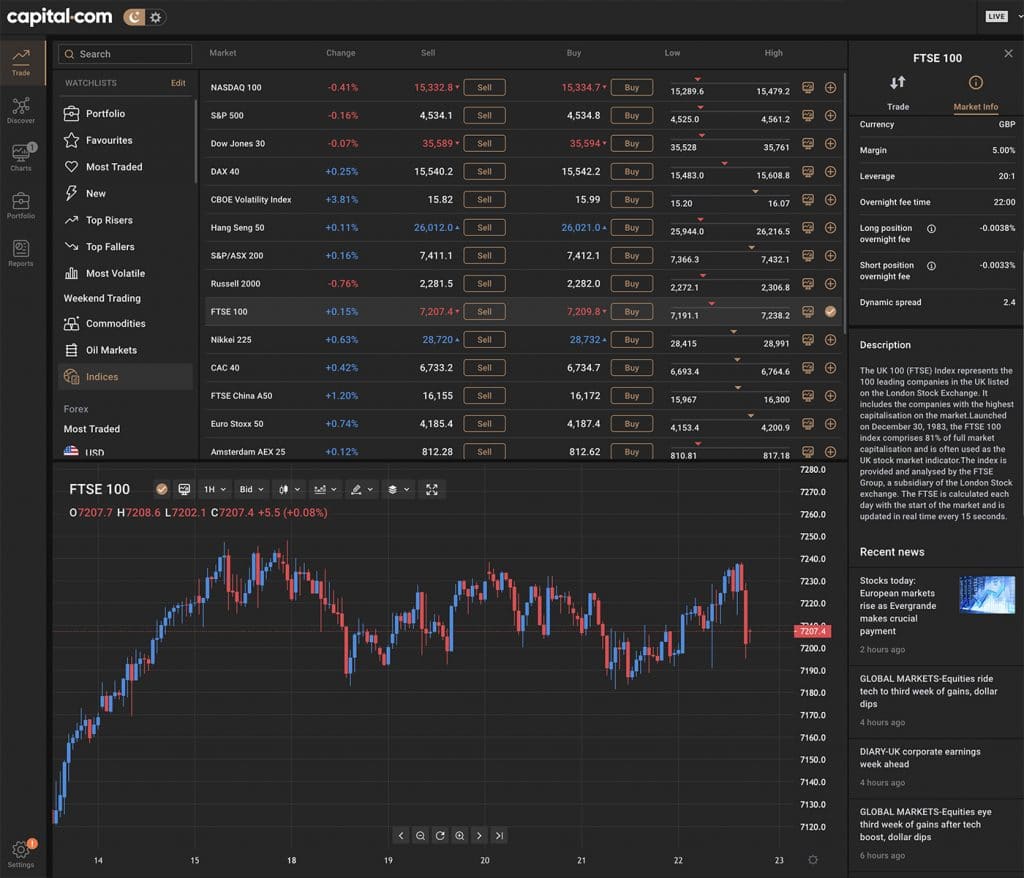1024x878 pixels.
Task: Open the Commodities watchlist
Action: pyautogui.click(x=125, y=323)
